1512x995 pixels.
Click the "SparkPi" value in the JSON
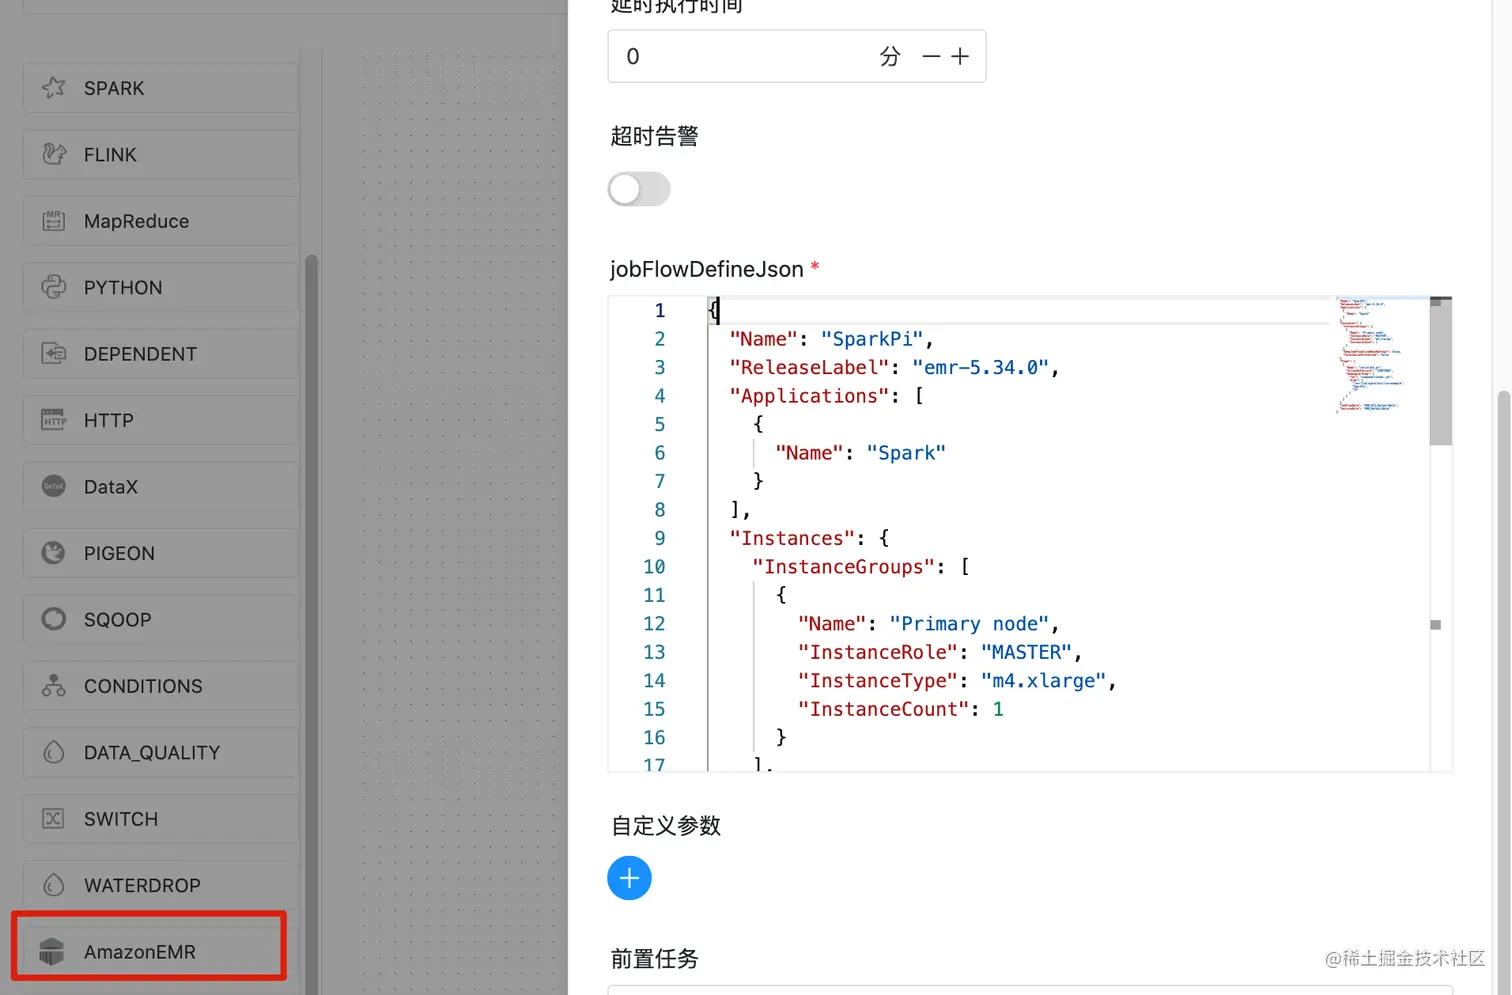coord(872,339)
